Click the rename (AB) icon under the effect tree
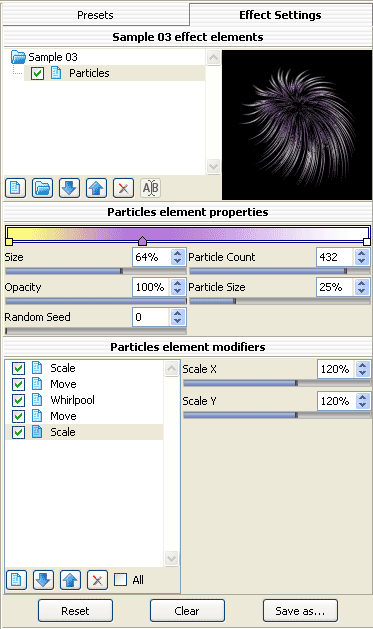Image resolution: width=373 pixels, height=629 pixels. tap(150, 188)
